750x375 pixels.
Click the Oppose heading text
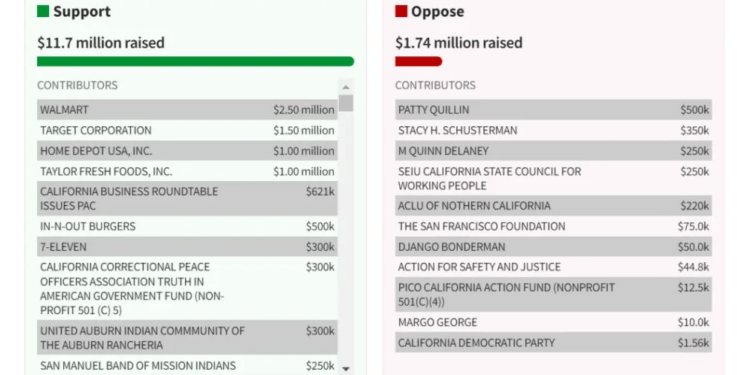[438, 11]
